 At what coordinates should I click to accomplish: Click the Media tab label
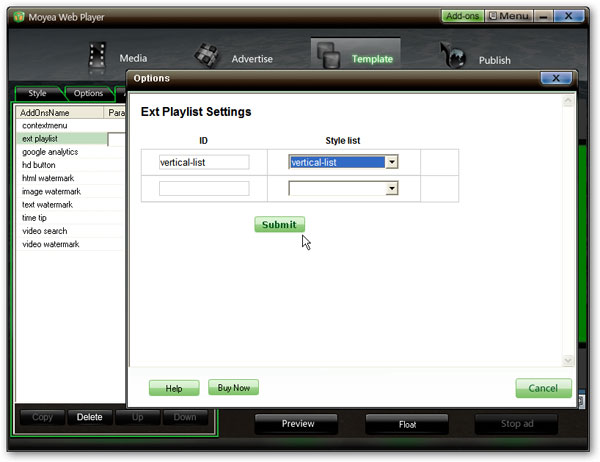133,58
